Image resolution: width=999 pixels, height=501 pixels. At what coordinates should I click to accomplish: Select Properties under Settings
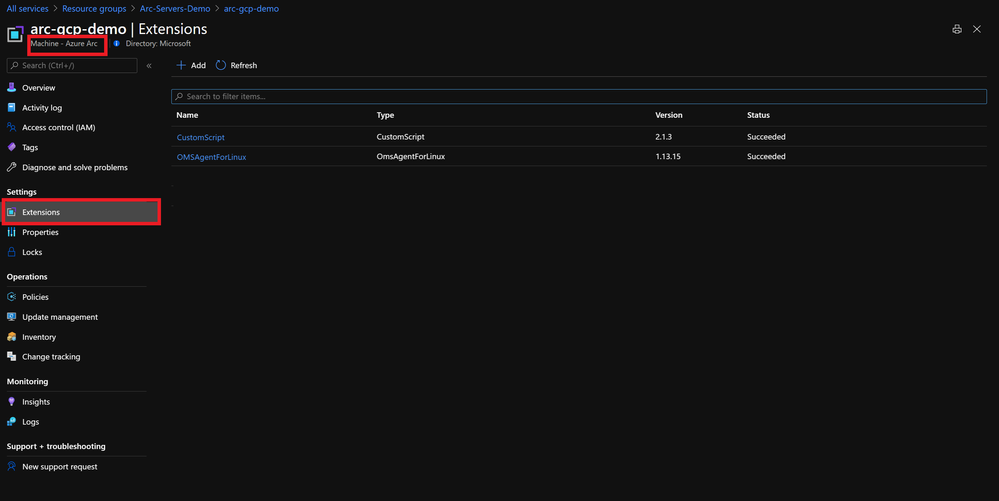click(x=40, y=232)
